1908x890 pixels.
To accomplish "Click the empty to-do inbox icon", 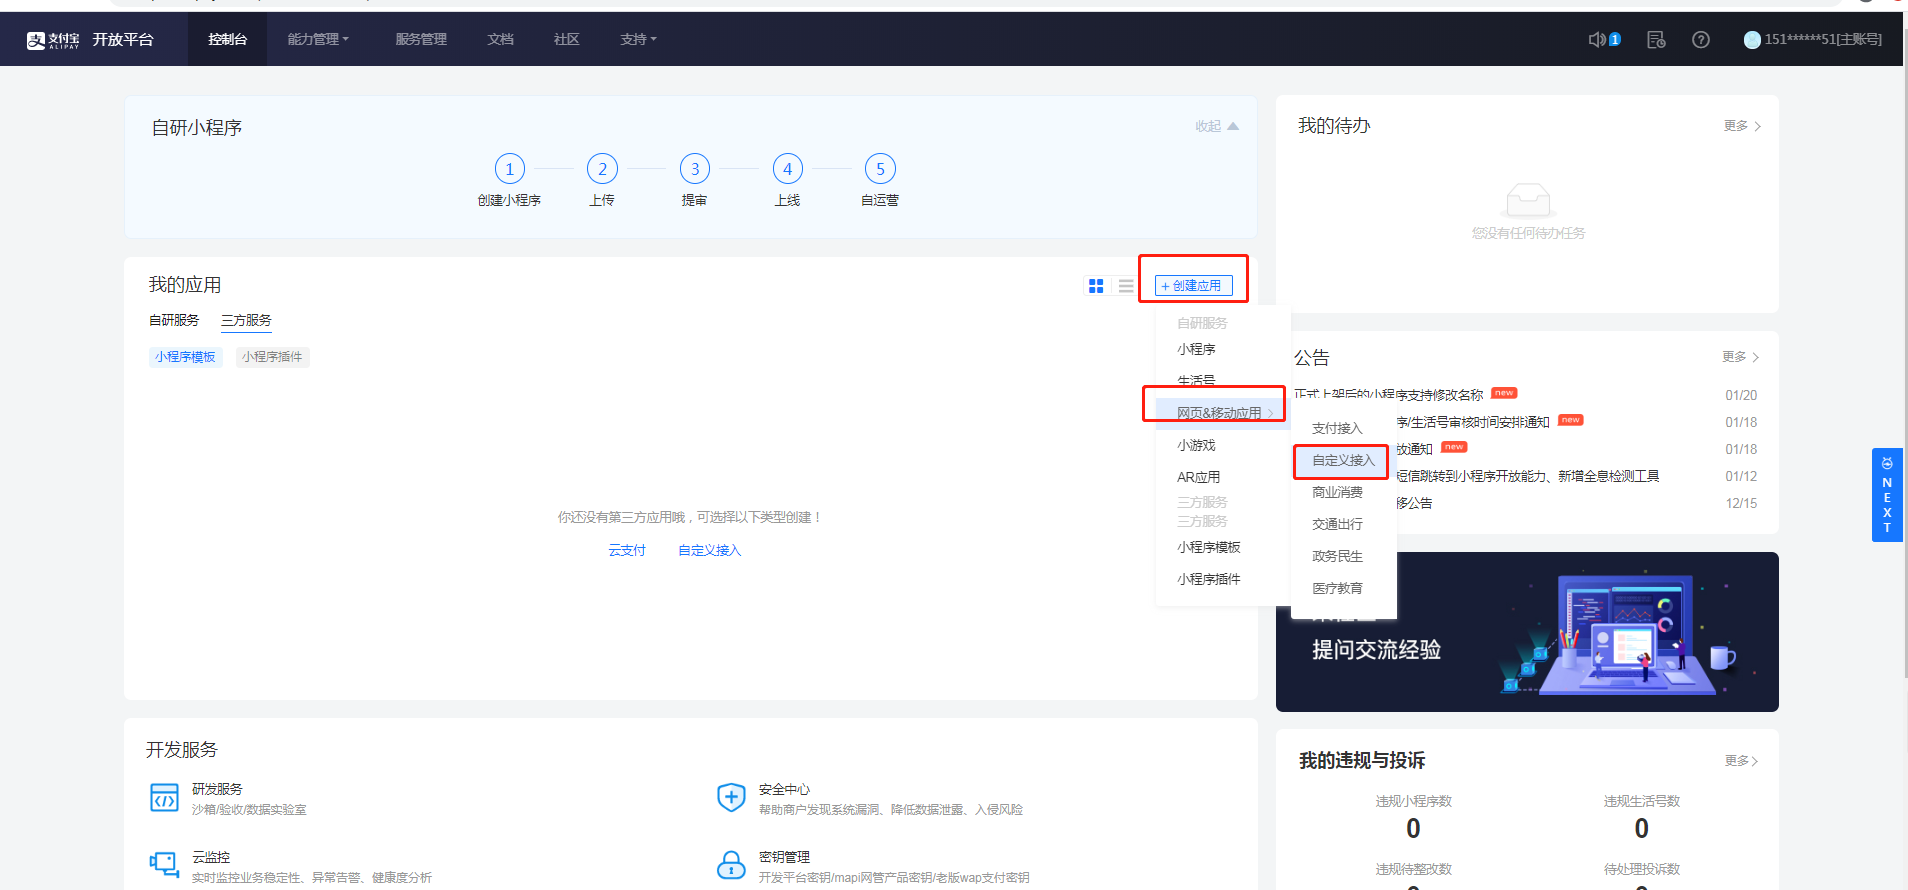I will 1528,200.
